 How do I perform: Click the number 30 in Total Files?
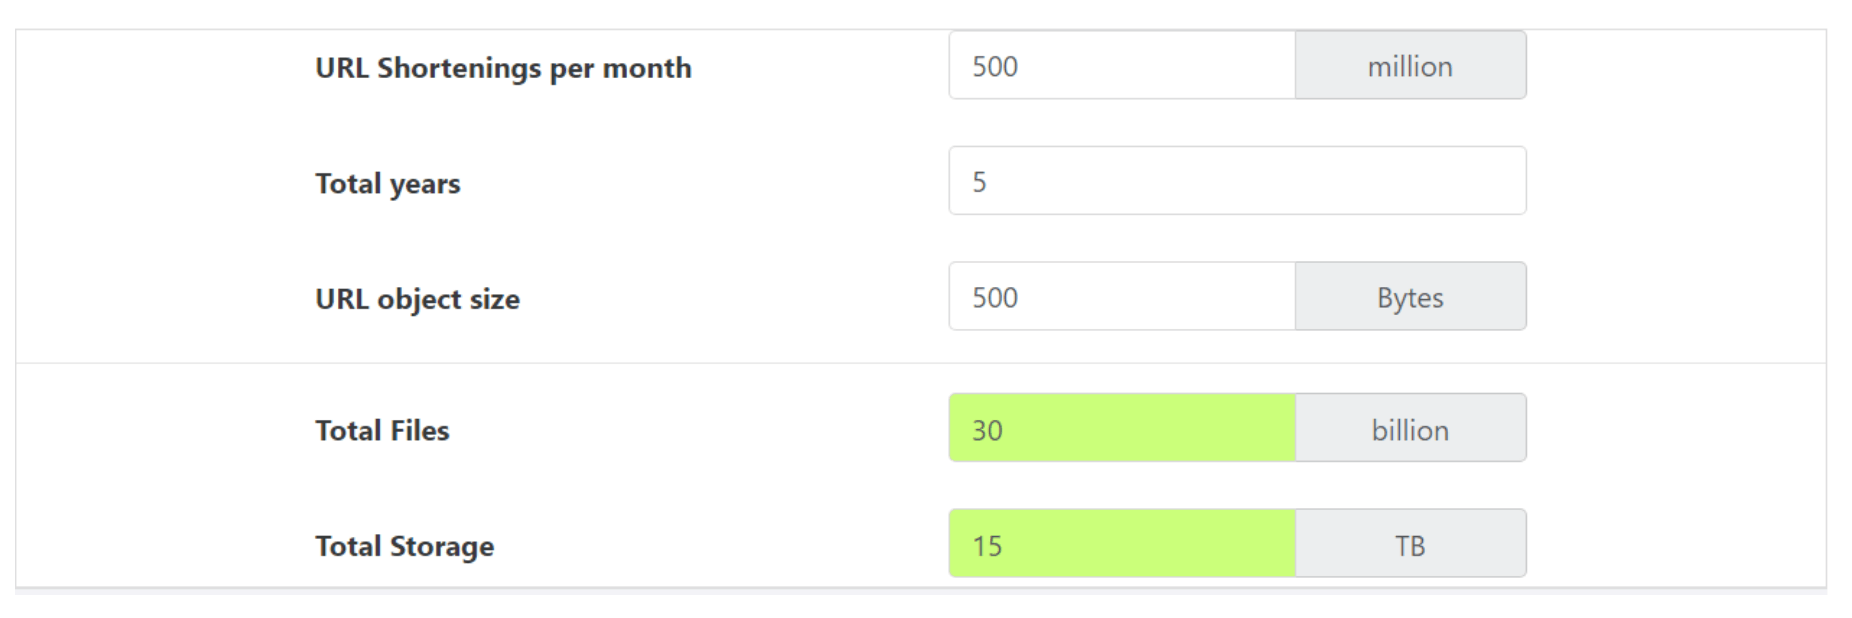(x=987, y=430)
